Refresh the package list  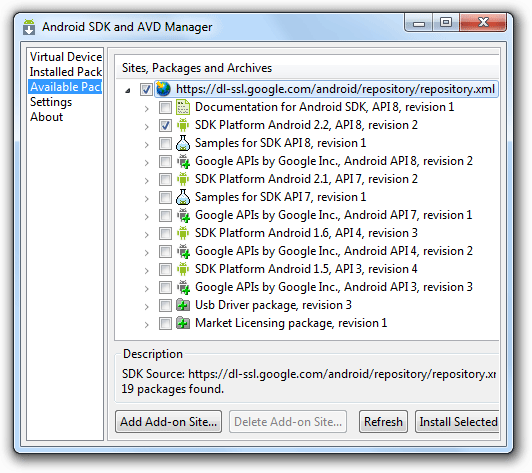point(383,422)
